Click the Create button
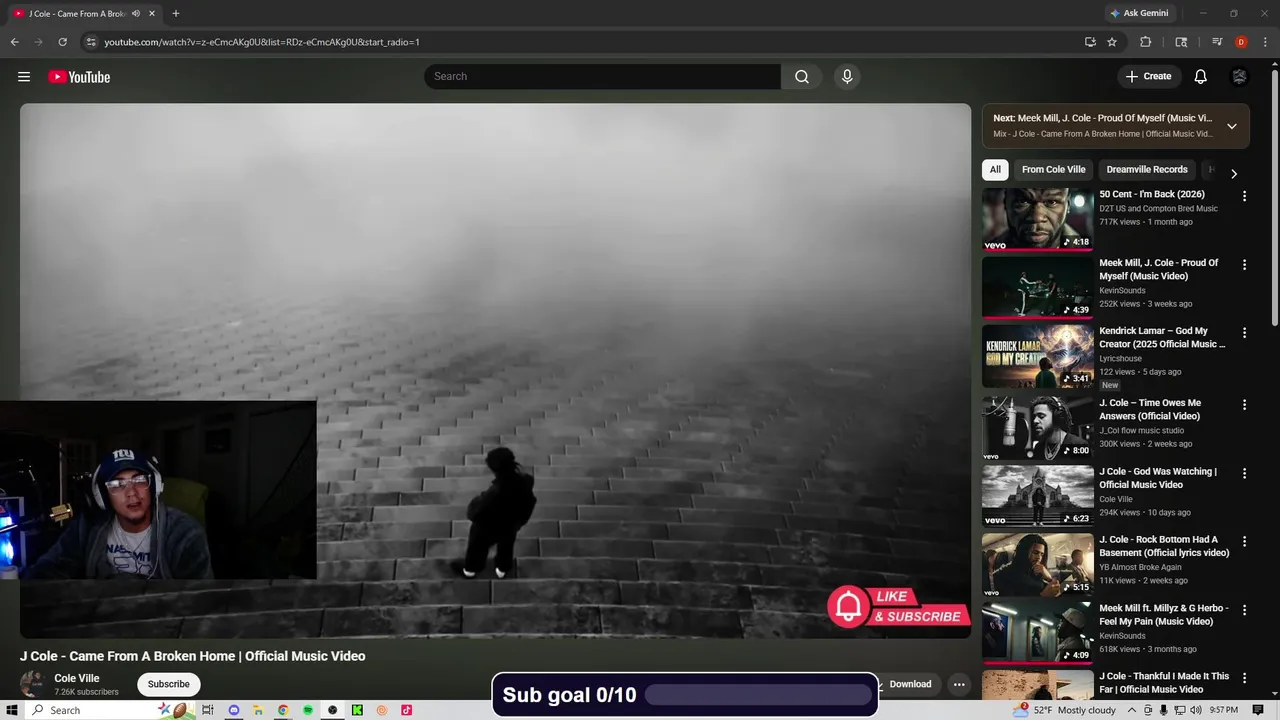Screen dimensions: 1280x720 click(1149, 77)
